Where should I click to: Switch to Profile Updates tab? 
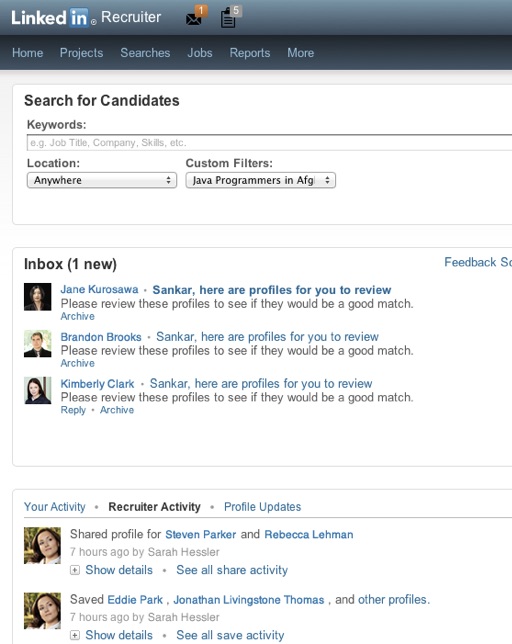pyautogui.click(x=262, y=507)
